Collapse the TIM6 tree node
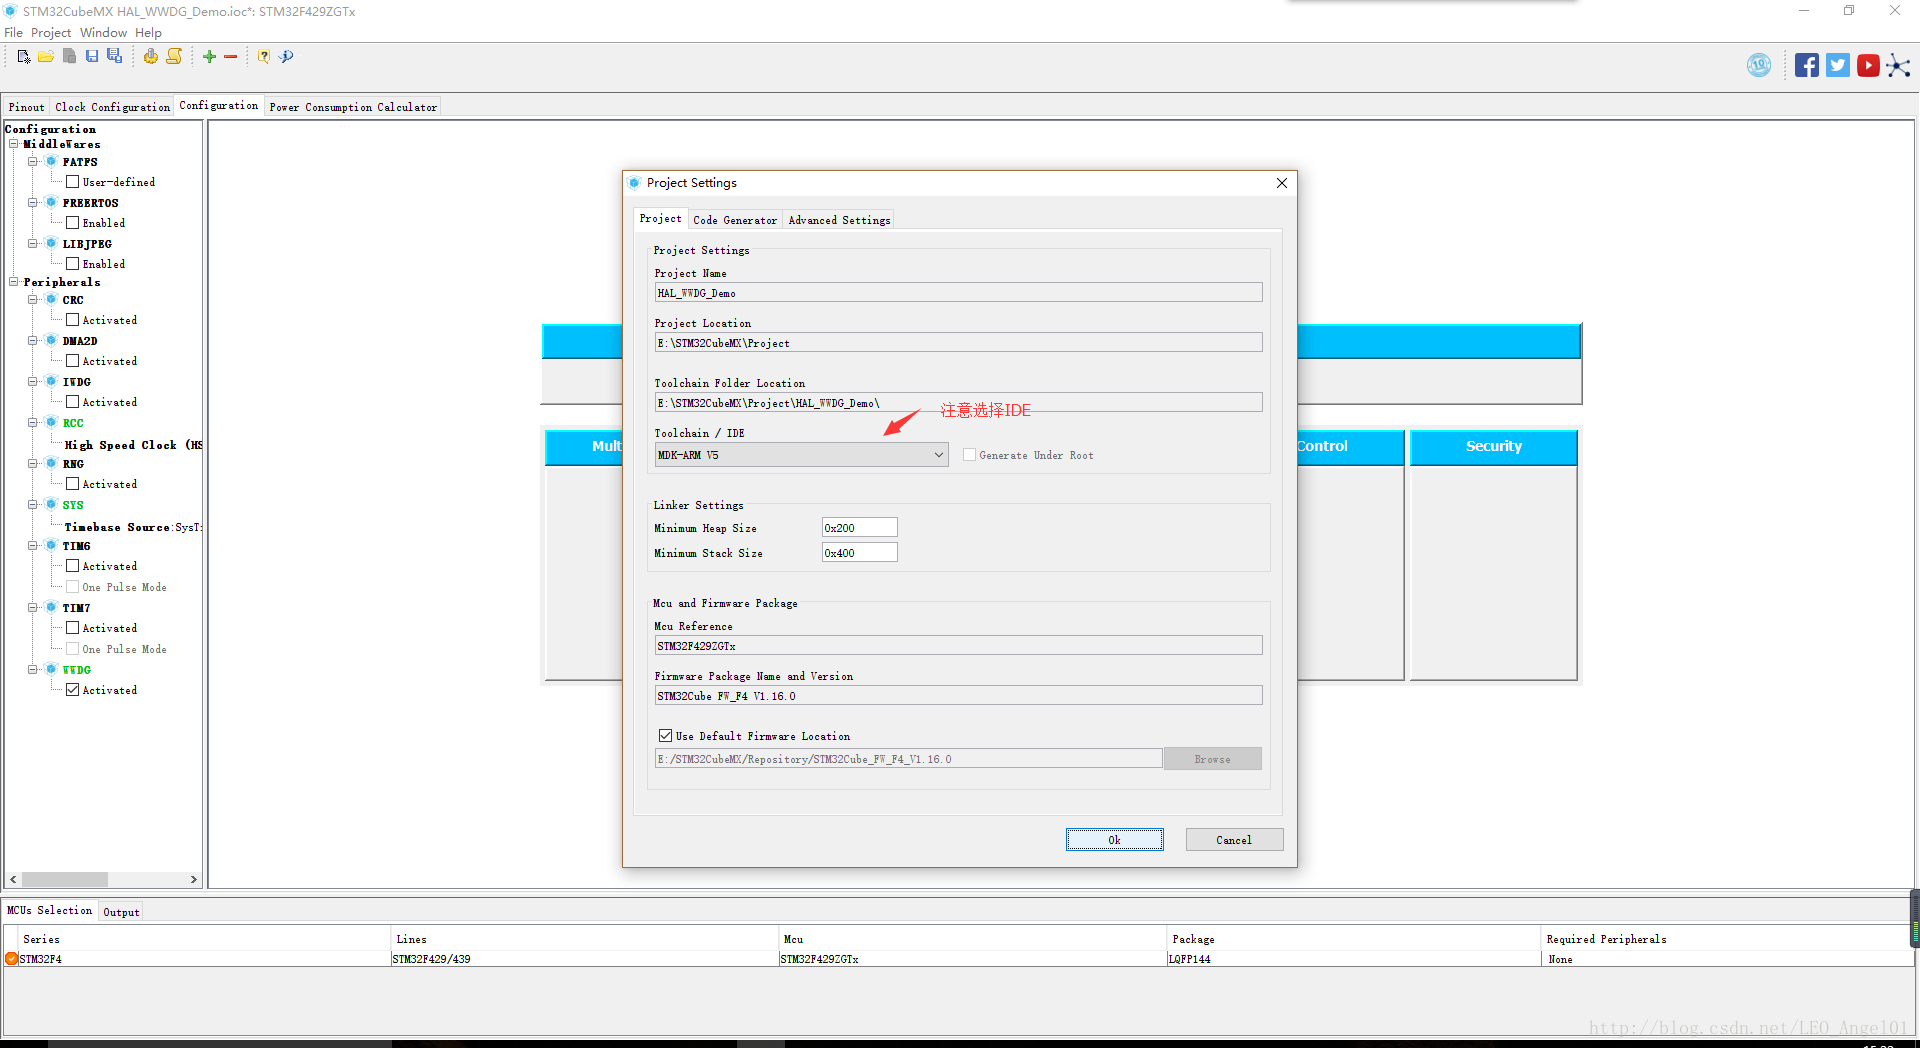1920x1048 pixels. pos(33,545)
